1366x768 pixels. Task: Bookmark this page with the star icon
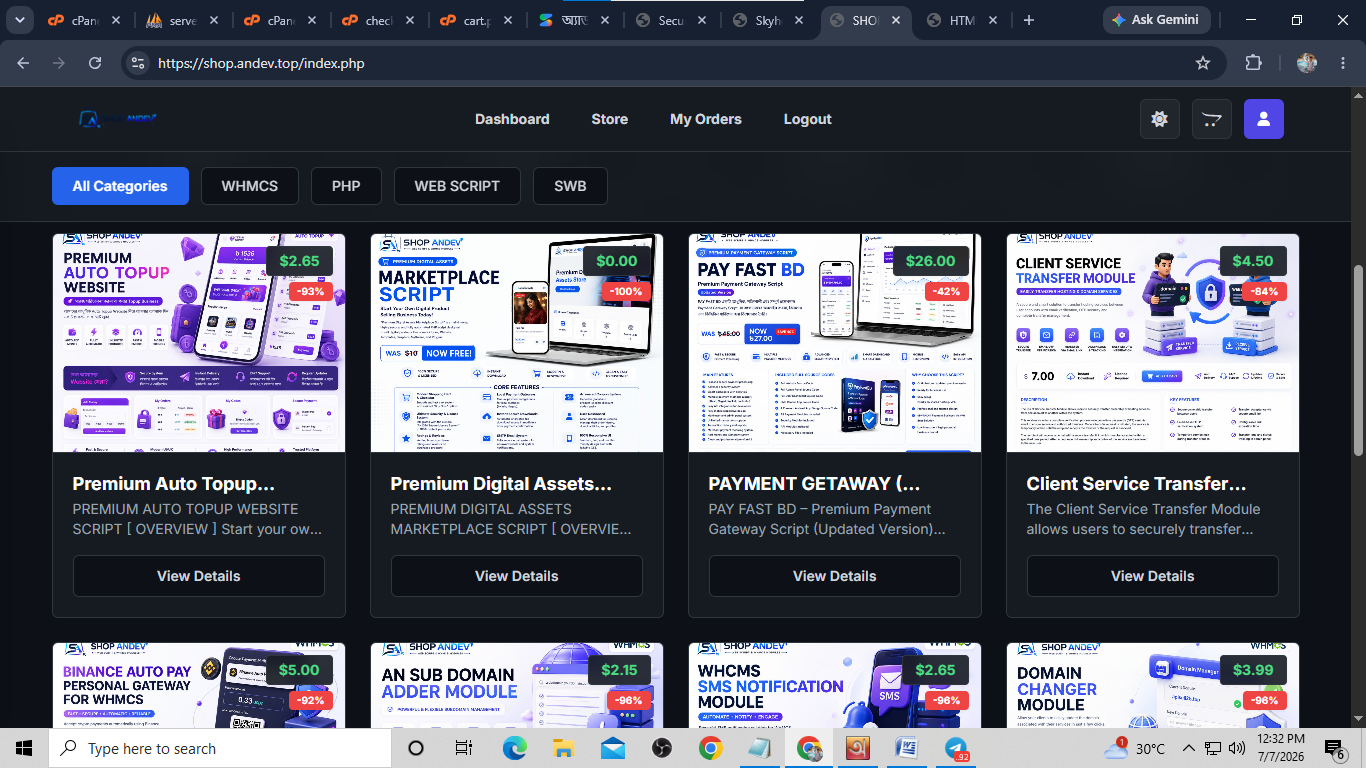[x=1203, y=63]
